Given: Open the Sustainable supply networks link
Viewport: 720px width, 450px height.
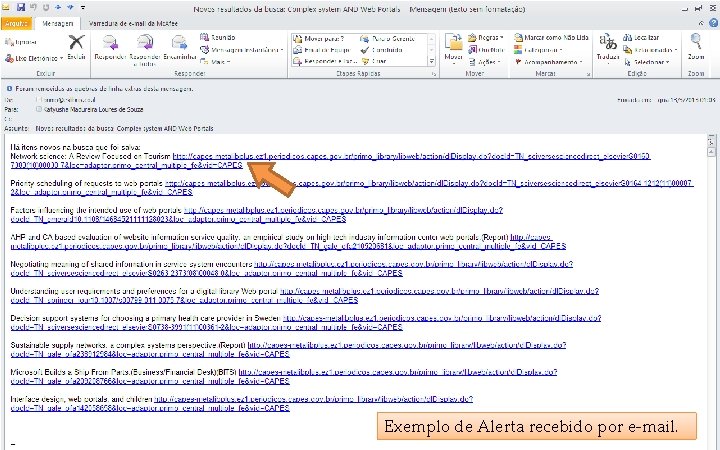Looking at the screenshot, I should 406,345.
